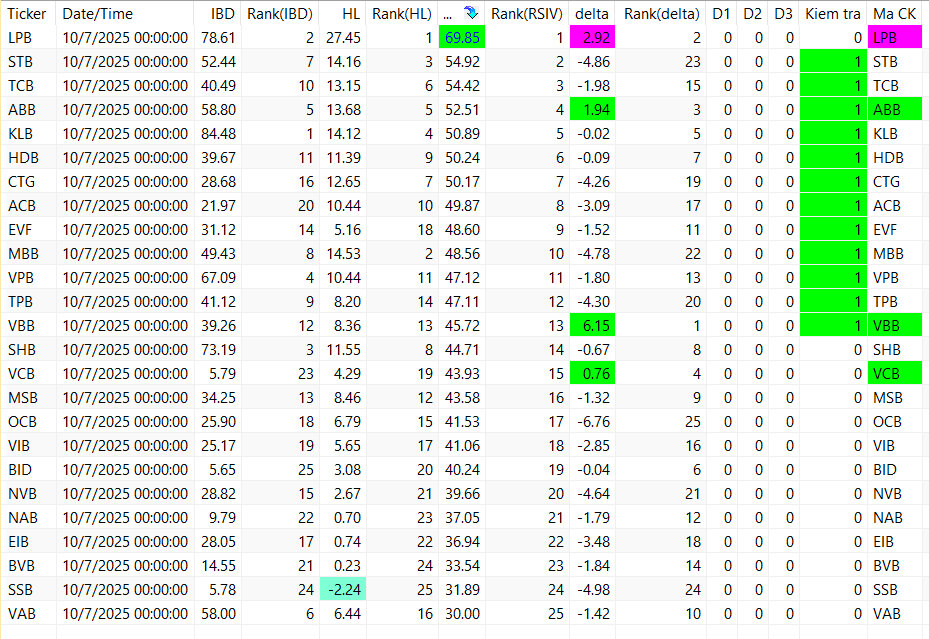Click the delta value -4.86
This screenshot has height=639, width=929.
tap(594, 62)
